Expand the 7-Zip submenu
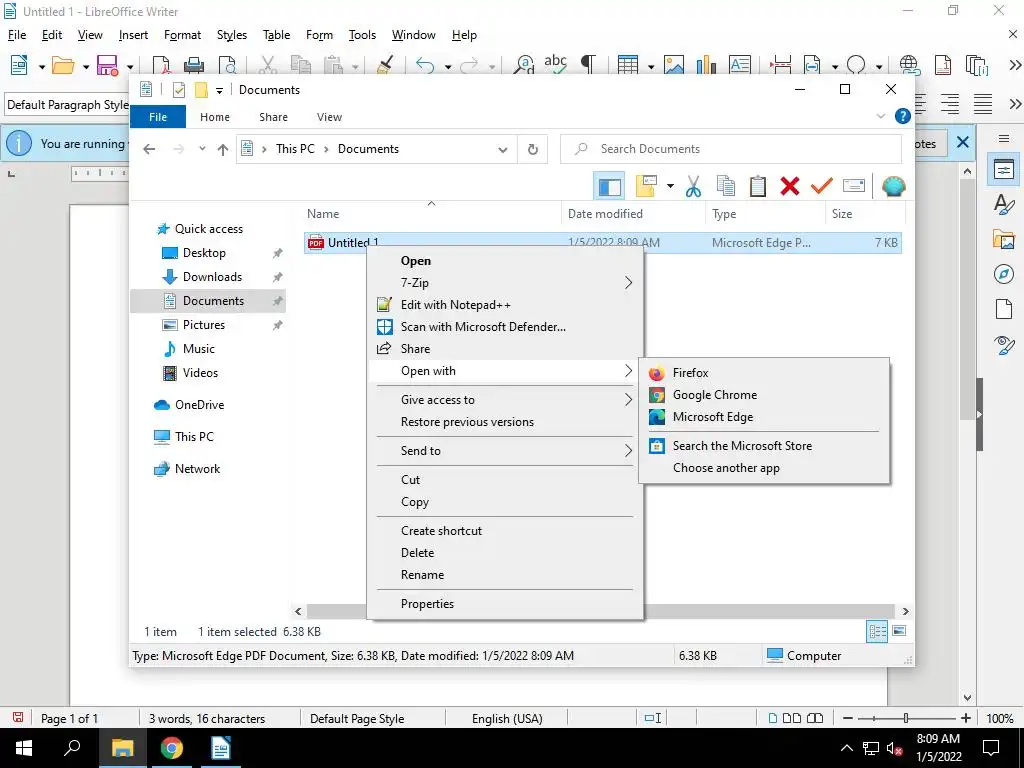Viewport: 1024px width, 768px height. click(x=505, y=283)
